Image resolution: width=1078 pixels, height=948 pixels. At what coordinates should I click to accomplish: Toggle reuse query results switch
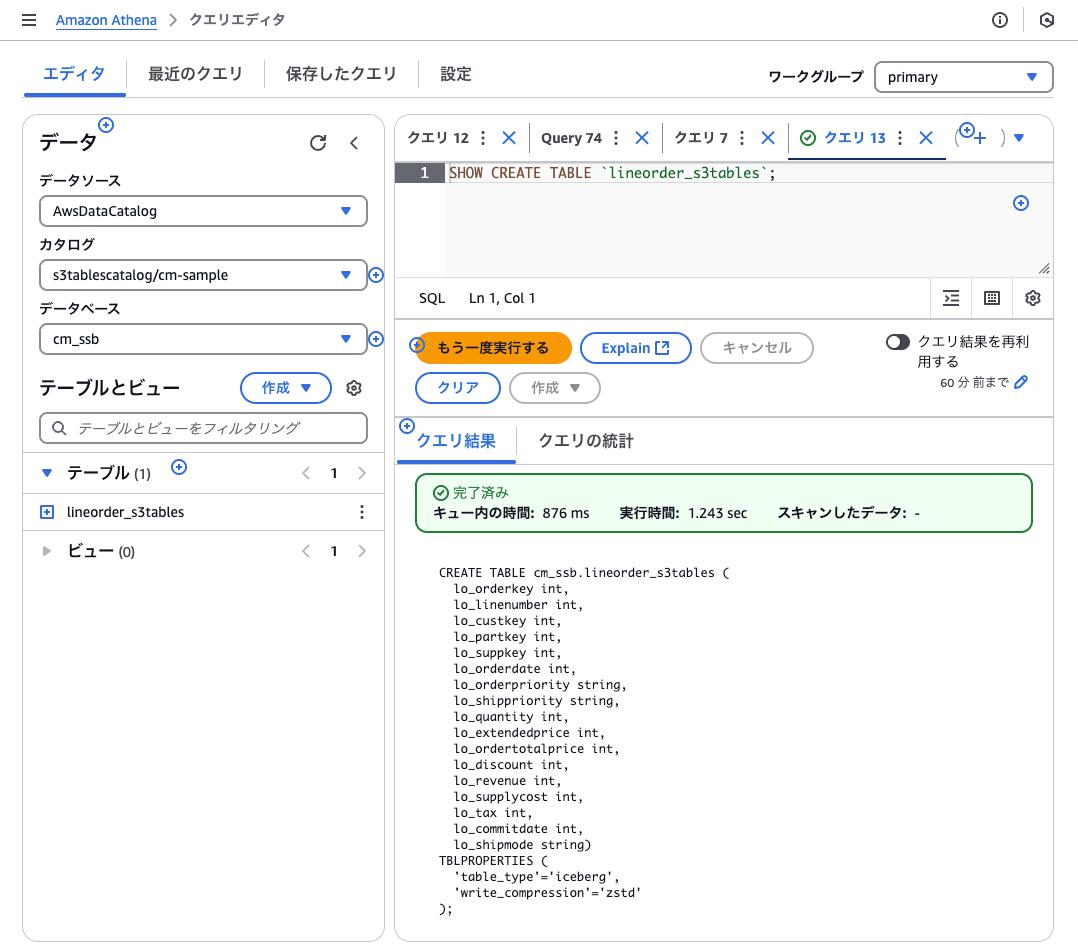tap(898, 342)
